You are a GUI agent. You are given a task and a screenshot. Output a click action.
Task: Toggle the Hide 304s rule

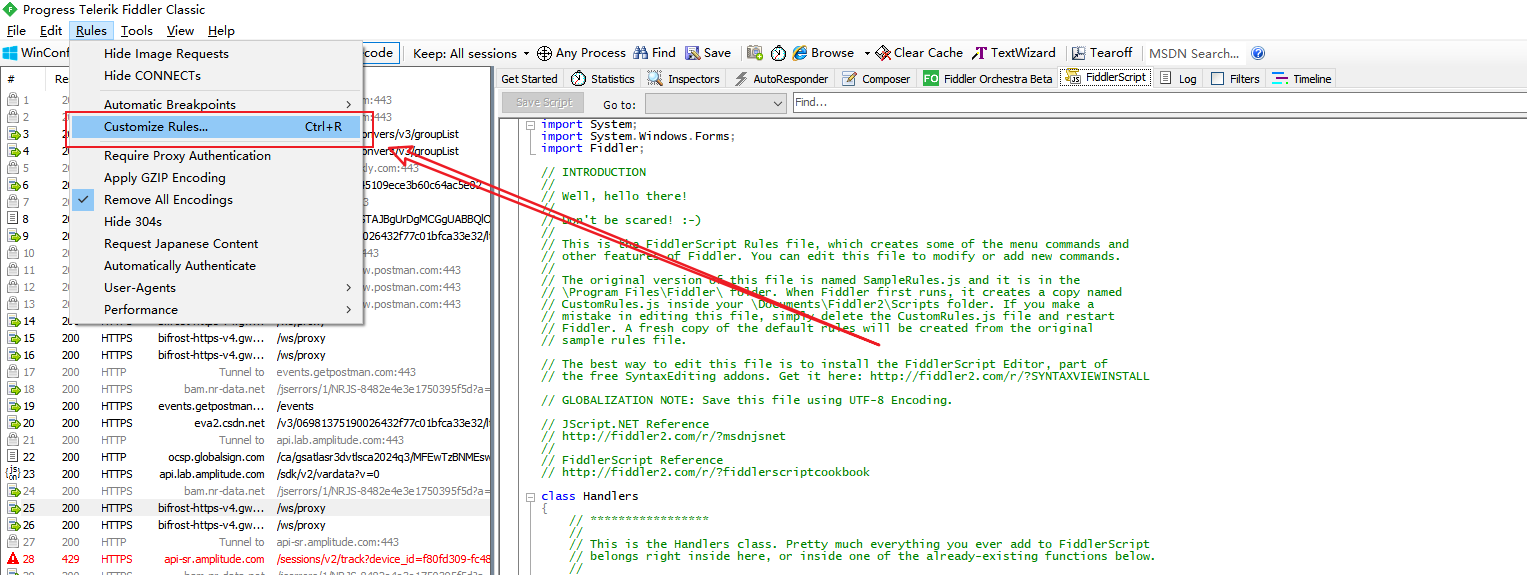[216, 222]
